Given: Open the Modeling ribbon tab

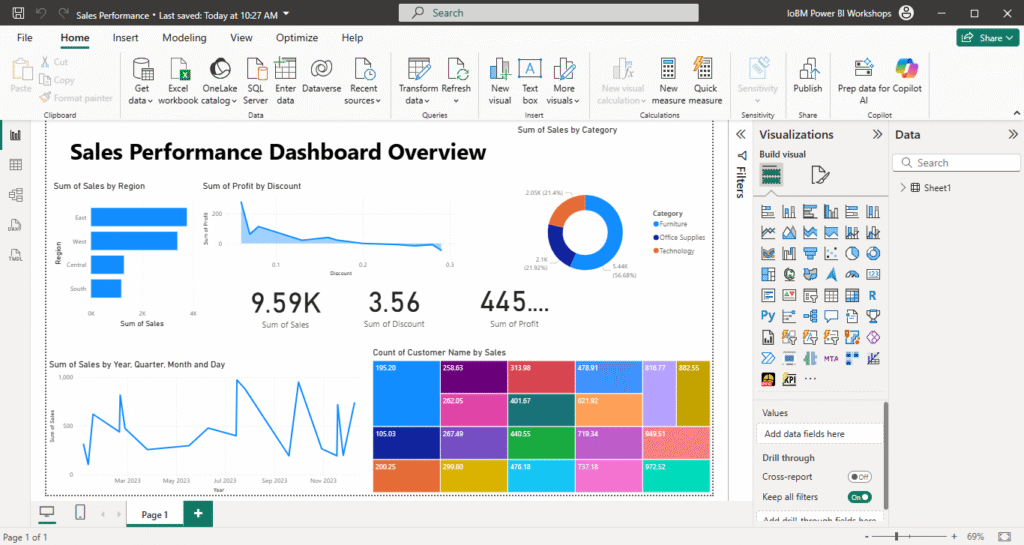Looking at the screenshot, I should [x=184, y=38].
